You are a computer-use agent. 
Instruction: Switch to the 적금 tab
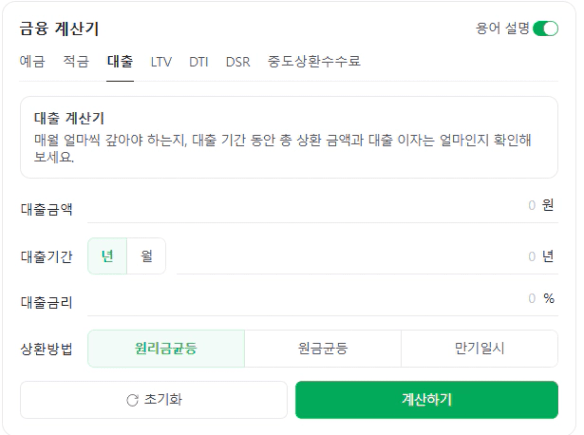[76, 61]
